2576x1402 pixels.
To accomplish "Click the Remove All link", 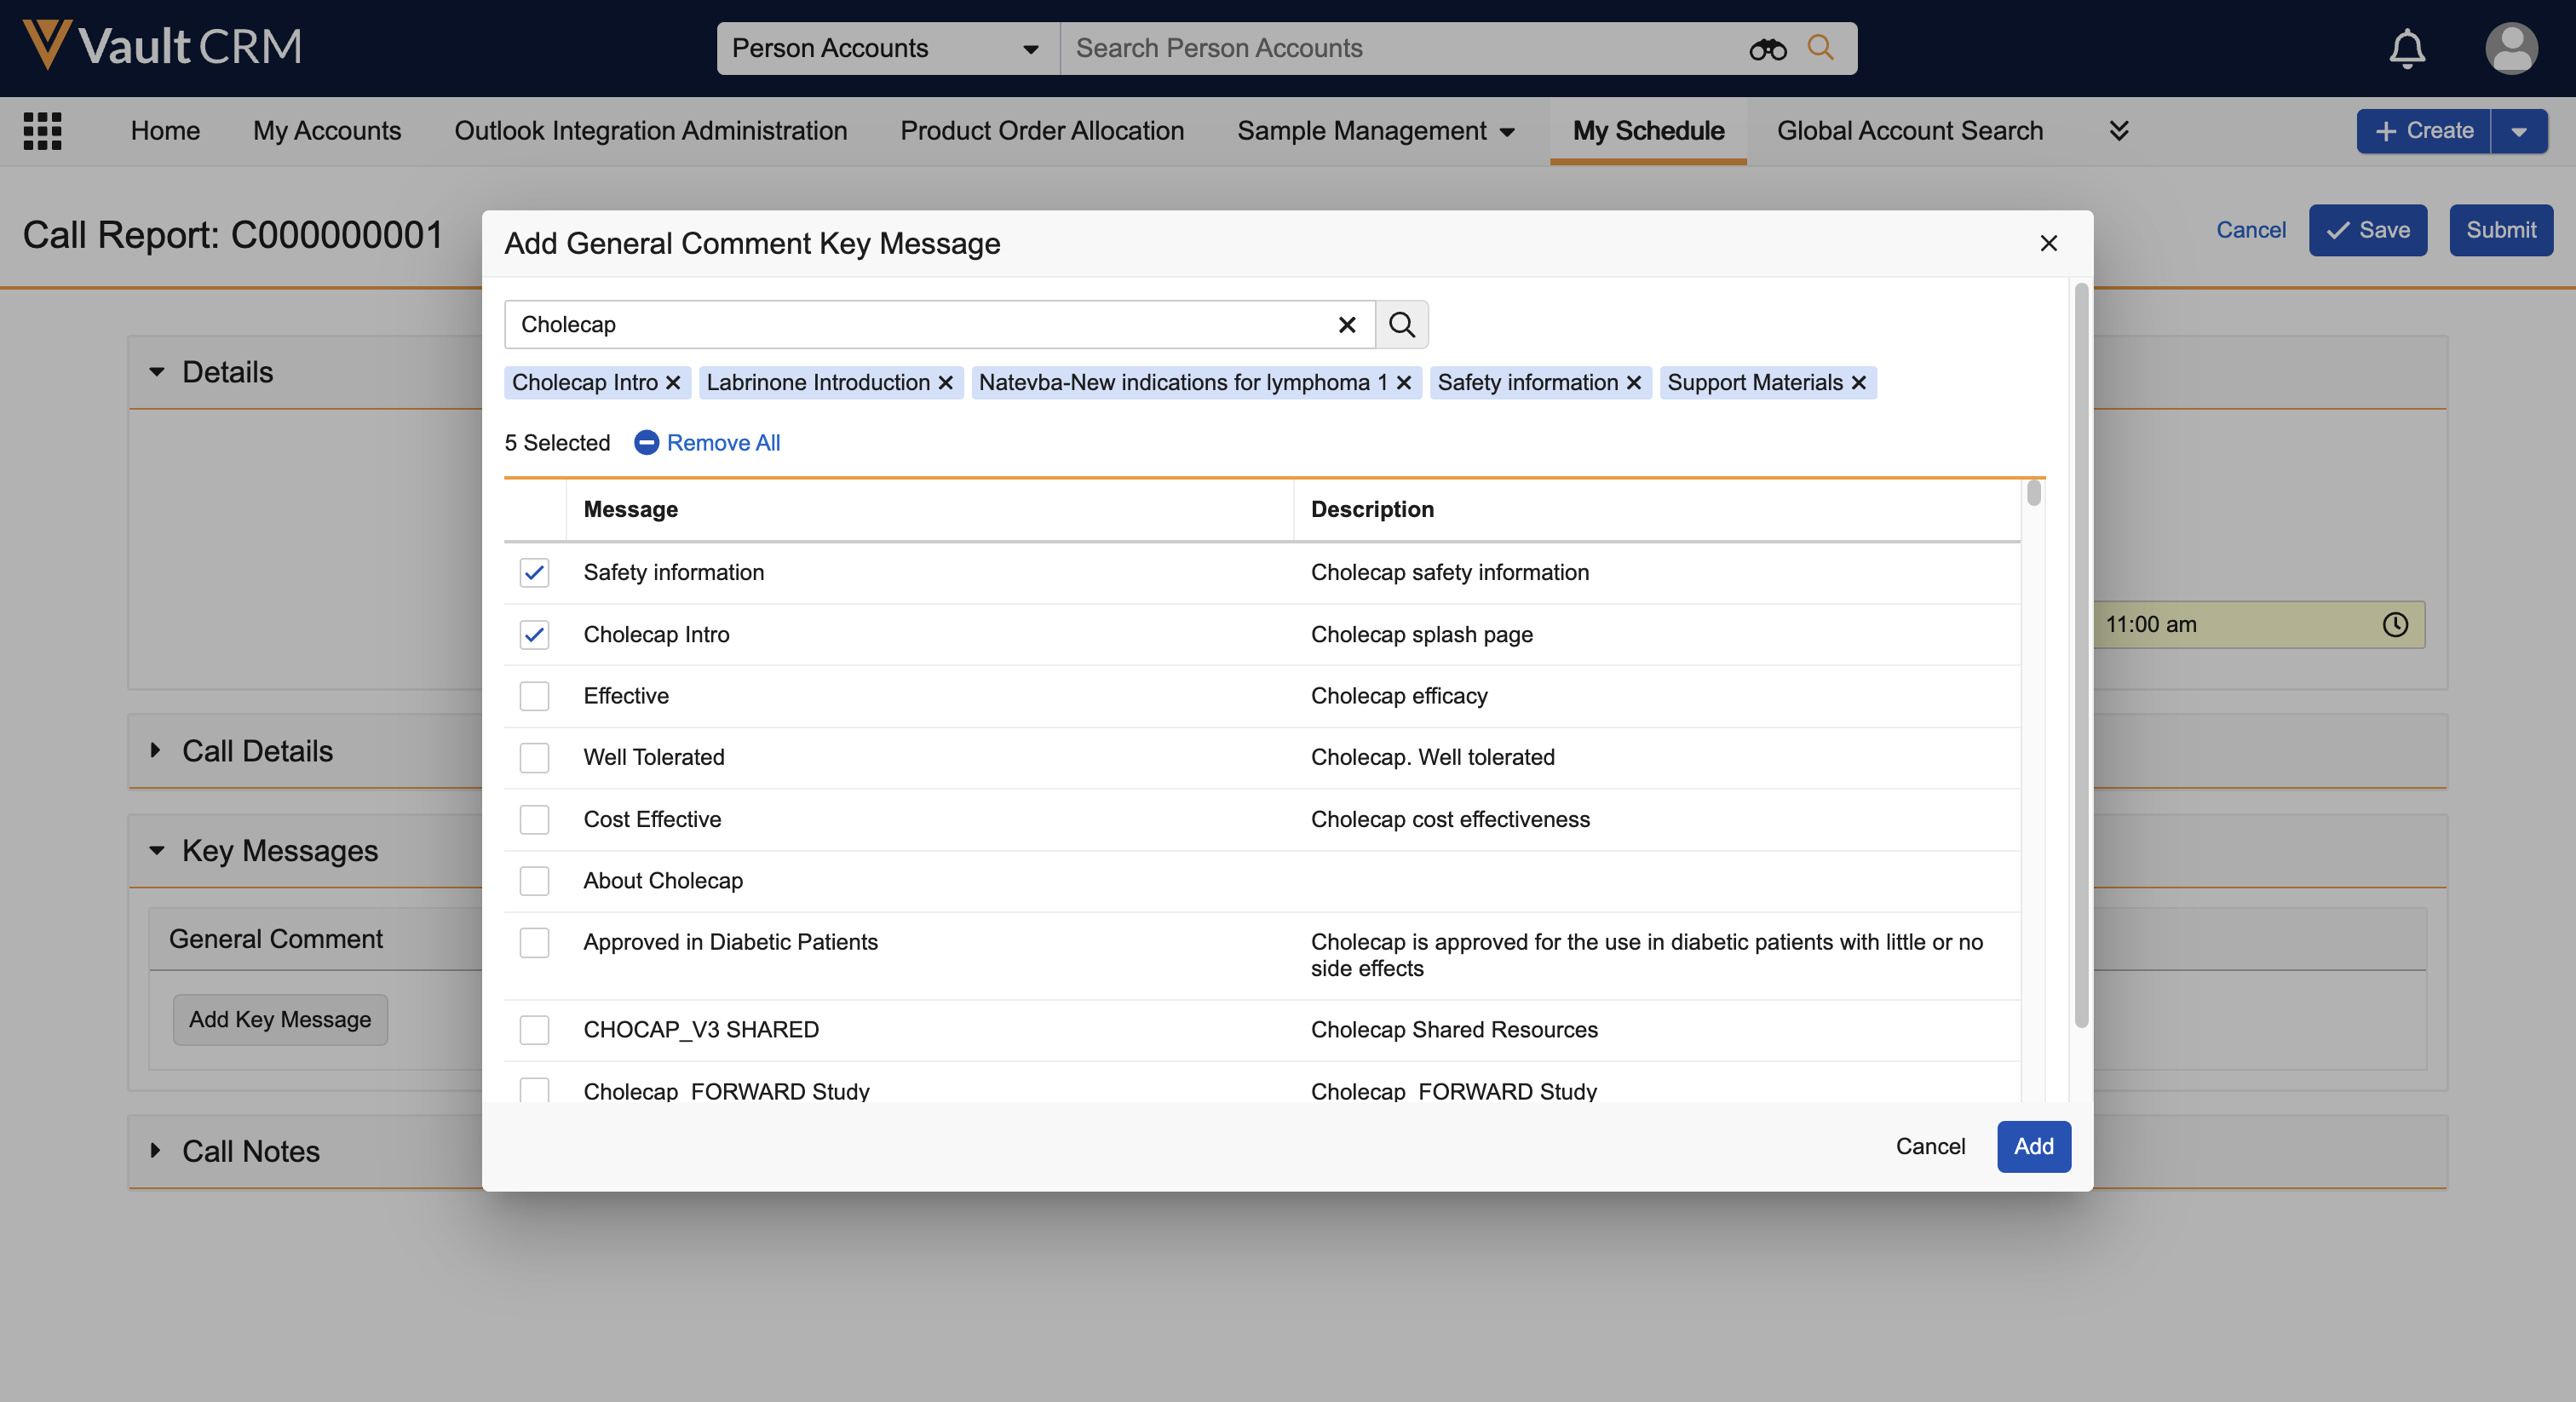I will pos(722,443).
